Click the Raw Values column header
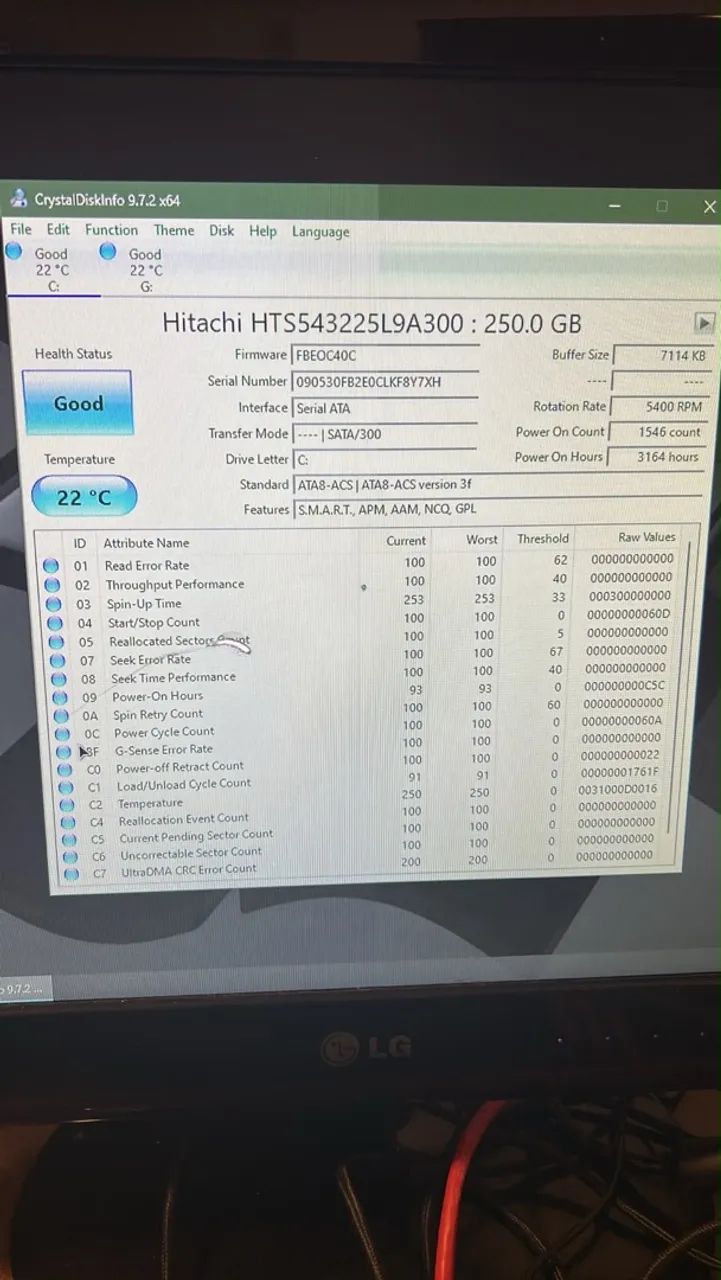The width and height of the screenshot is (721, 1280). coord(647,537)
